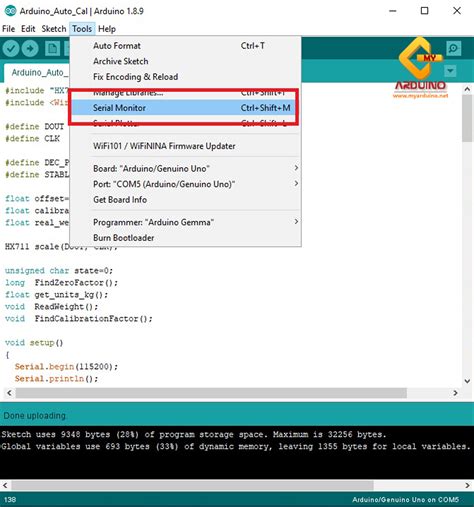Click the Arduino logo in the title bar
The image size is (474, 507).
pyautogui.click(x=10, y=11)
